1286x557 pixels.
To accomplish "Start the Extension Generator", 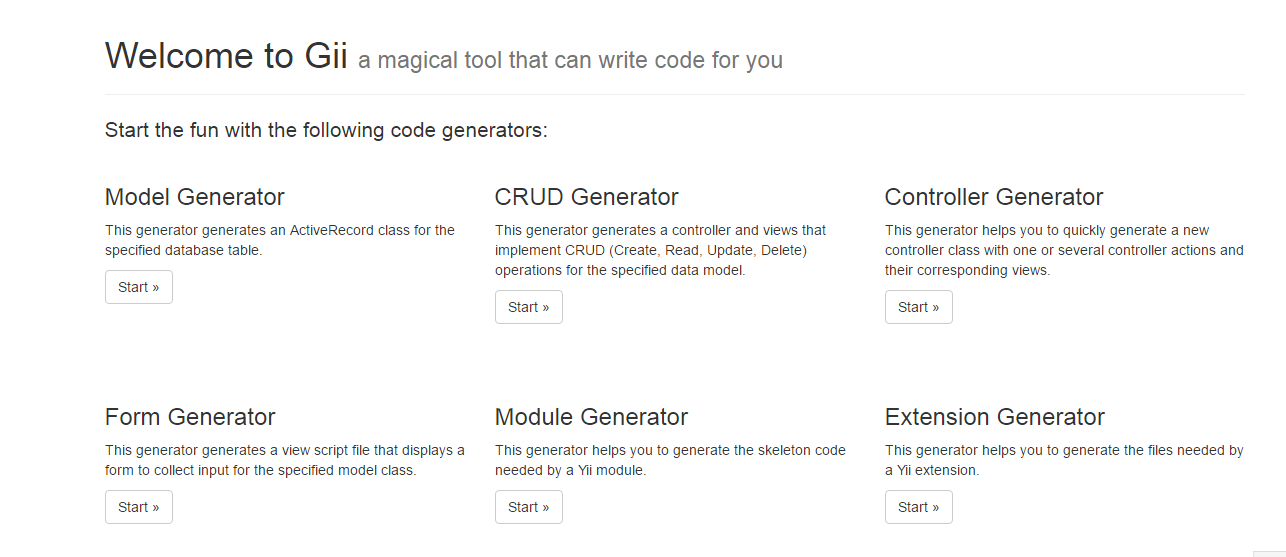I will [x=919, y=507].
